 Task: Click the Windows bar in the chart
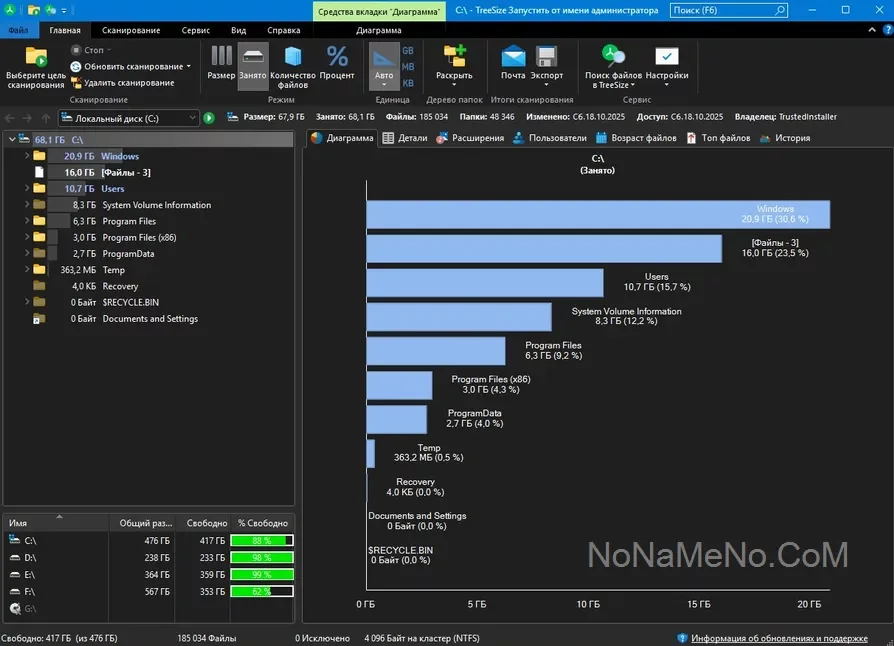(597, 214)
